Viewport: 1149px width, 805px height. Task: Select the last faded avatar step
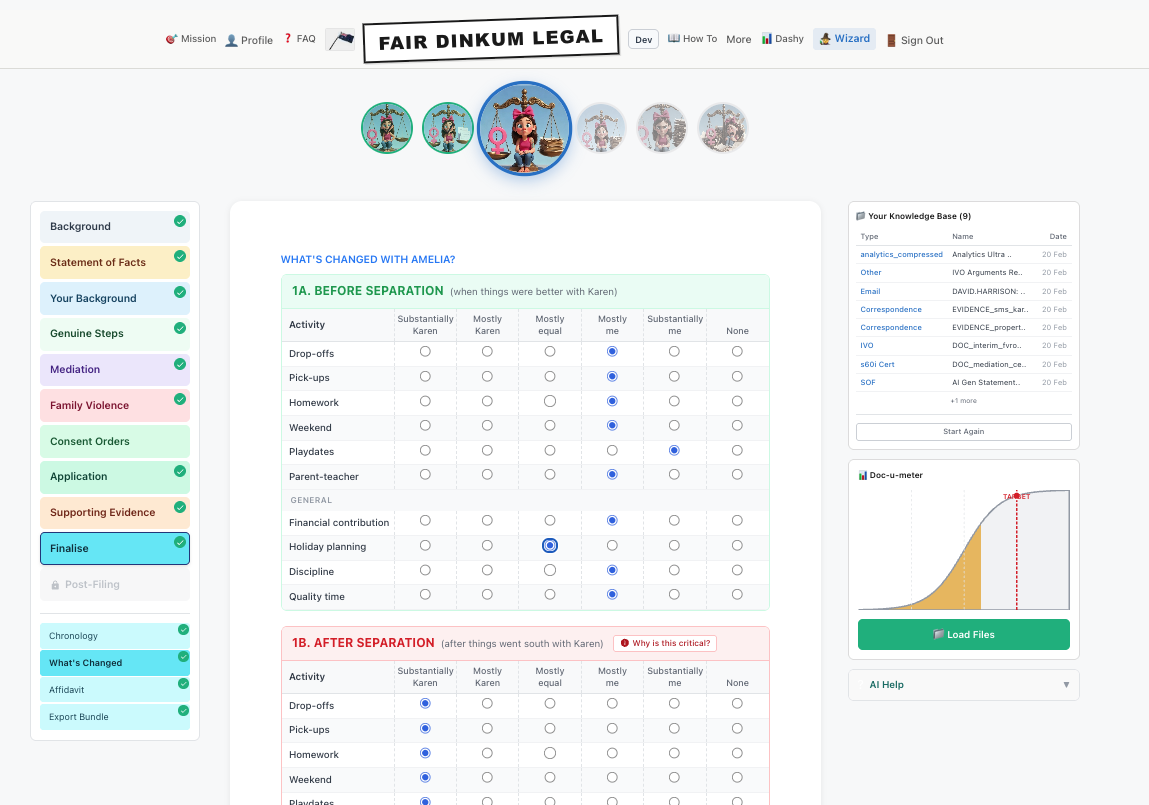pos(722,128)
